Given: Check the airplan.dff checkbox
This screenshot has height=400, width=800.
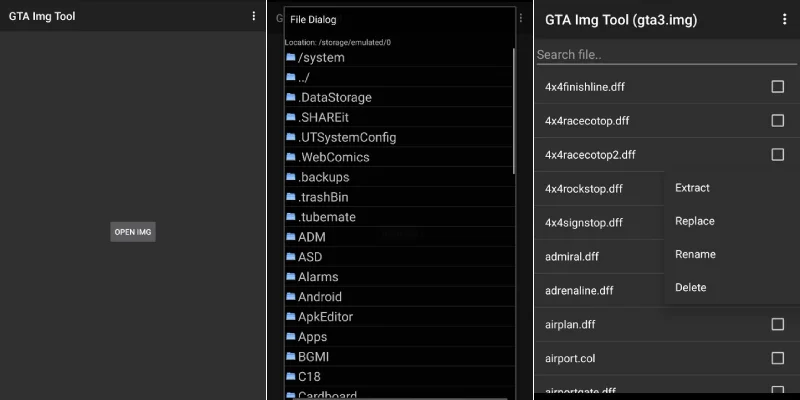Looking at the screenshot, I should 778,324.
